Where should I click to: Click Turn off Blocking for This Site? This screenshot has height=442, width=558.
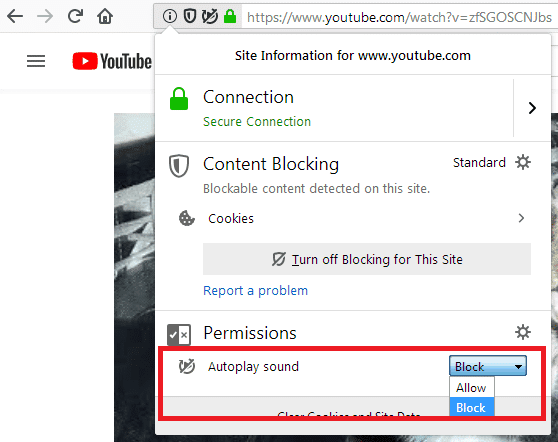pos(367,259)
